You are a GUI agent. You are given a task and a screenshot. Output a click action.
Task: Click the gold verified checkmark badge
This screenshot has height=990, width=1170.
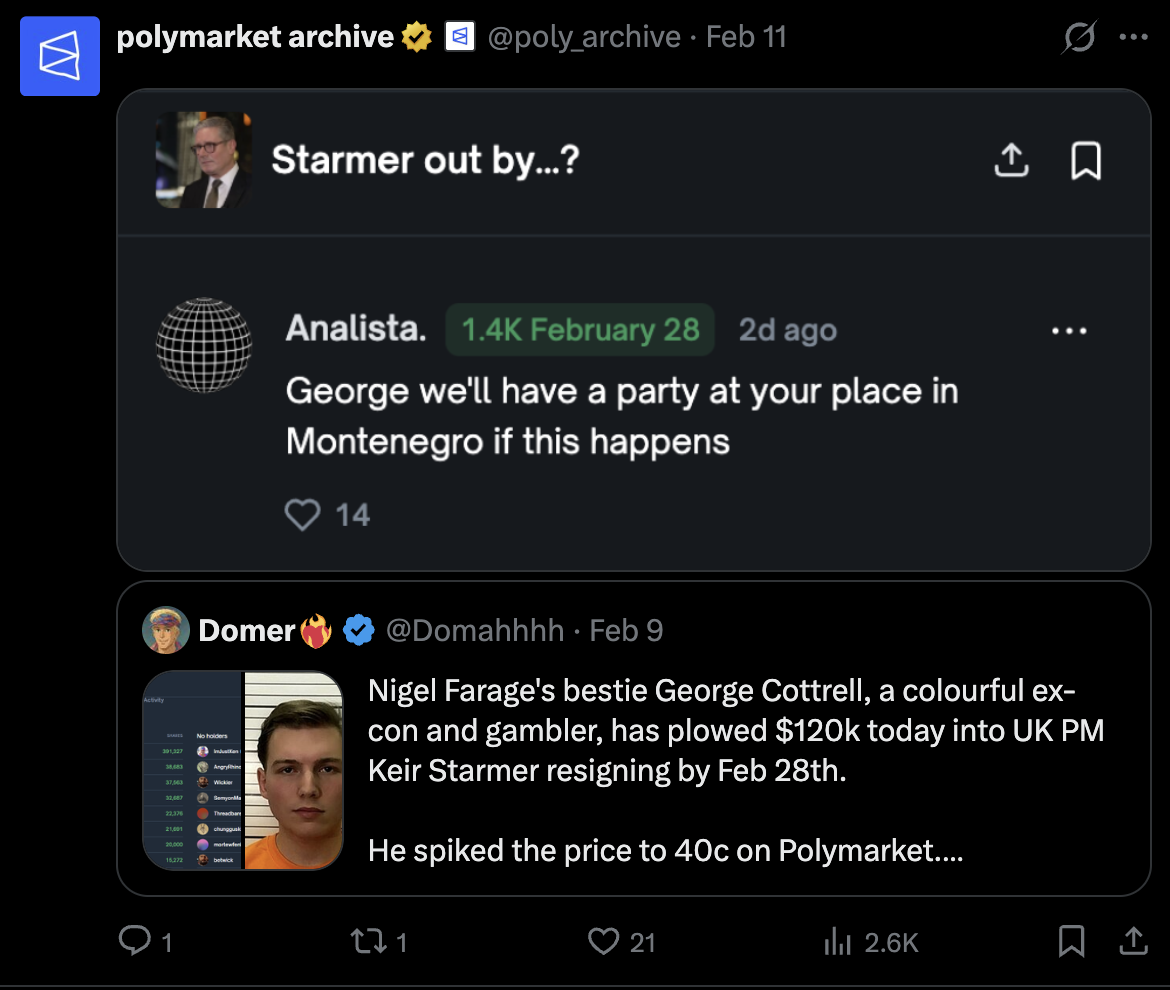click(x=417, y=36)
